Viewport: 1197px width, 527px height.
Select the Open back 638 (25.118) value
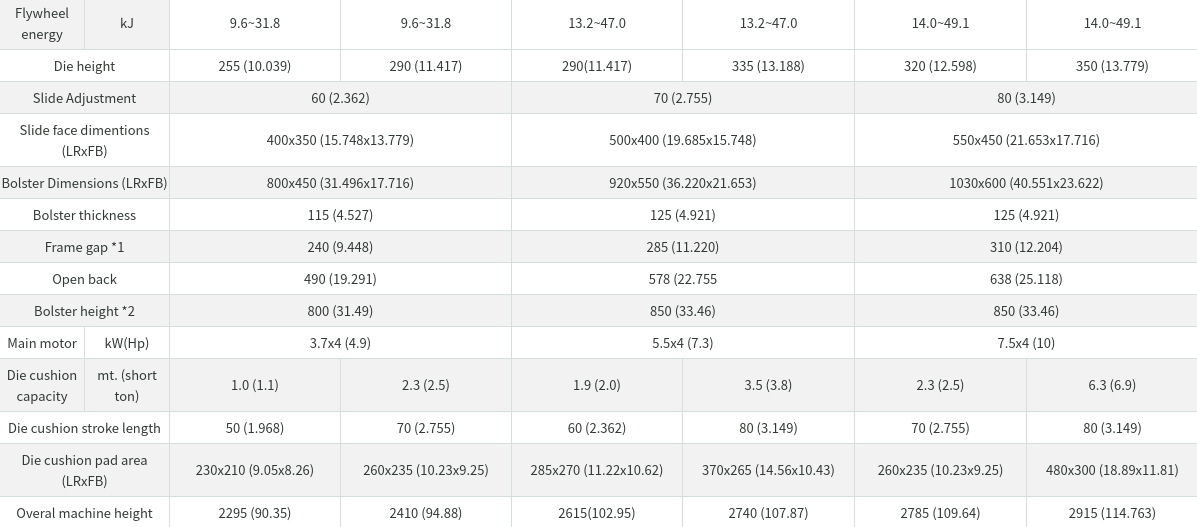coord(1026,279)
